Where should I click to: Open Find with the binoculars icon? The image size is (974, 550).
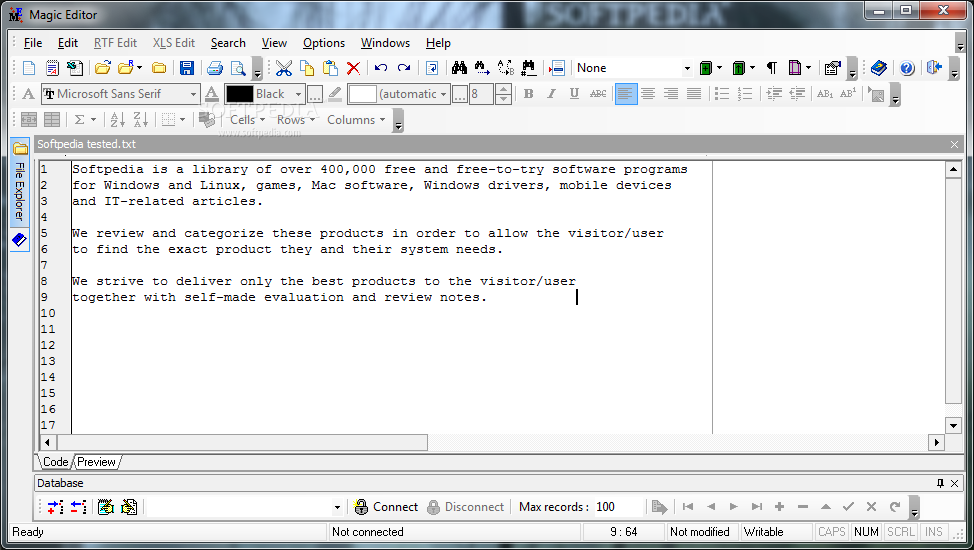tap(459, 68)
